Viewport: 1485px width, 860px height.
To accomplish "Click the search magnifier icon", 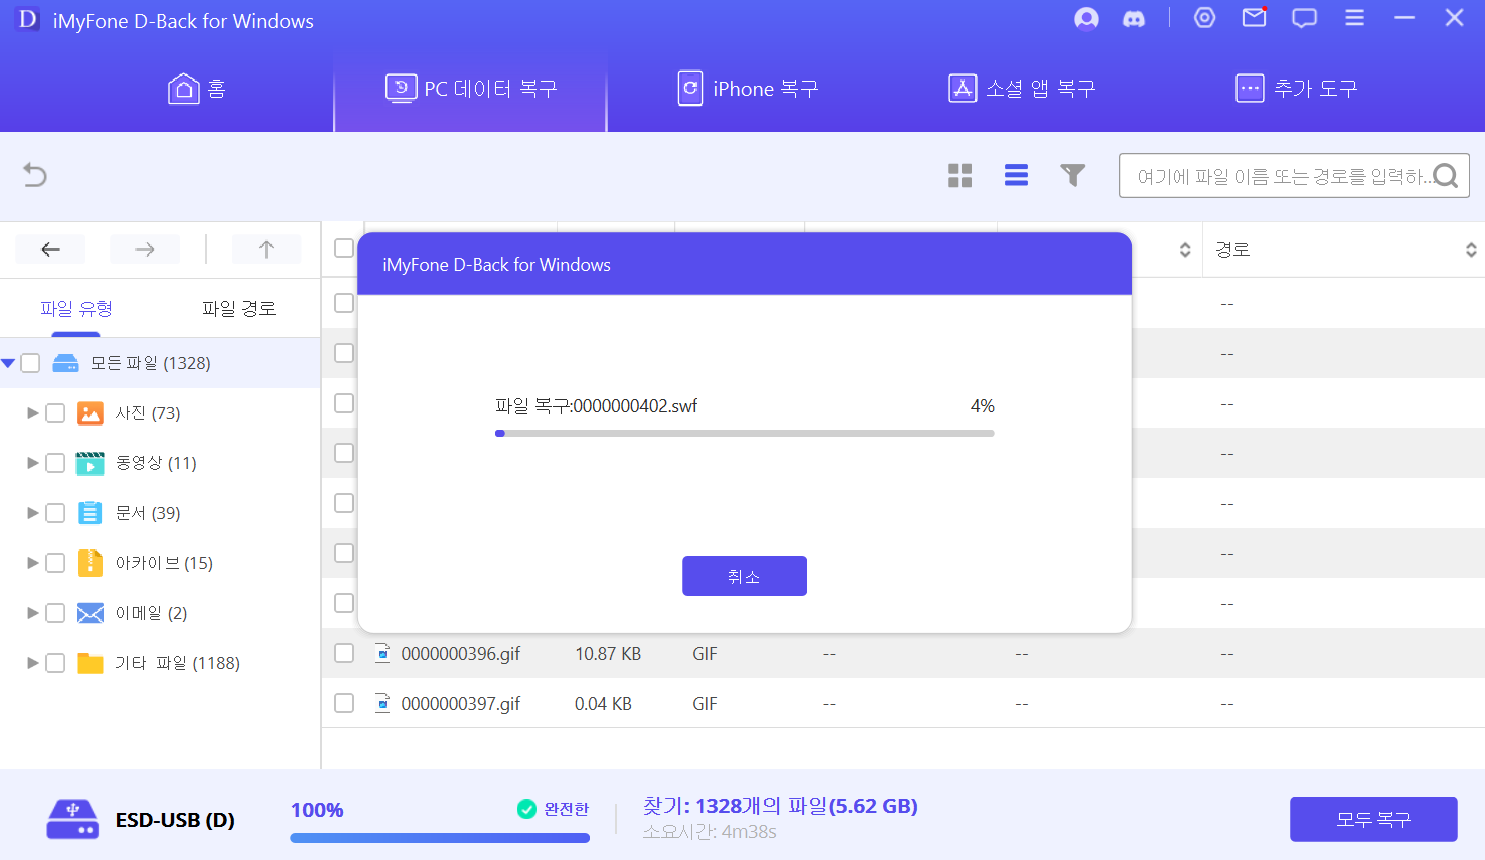I will (x=1445, y=176).
